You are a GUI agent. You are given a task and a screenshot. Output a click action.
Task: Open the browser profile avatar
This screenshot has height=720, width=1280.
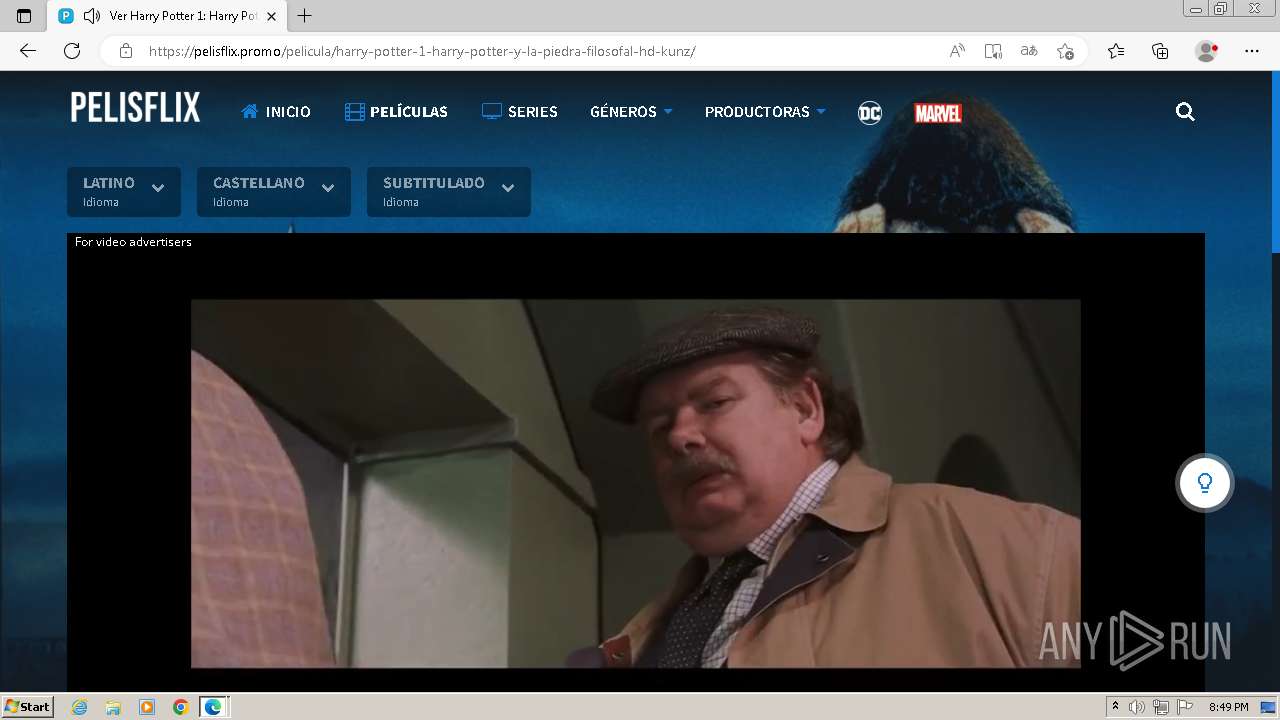pos(1207,51)
